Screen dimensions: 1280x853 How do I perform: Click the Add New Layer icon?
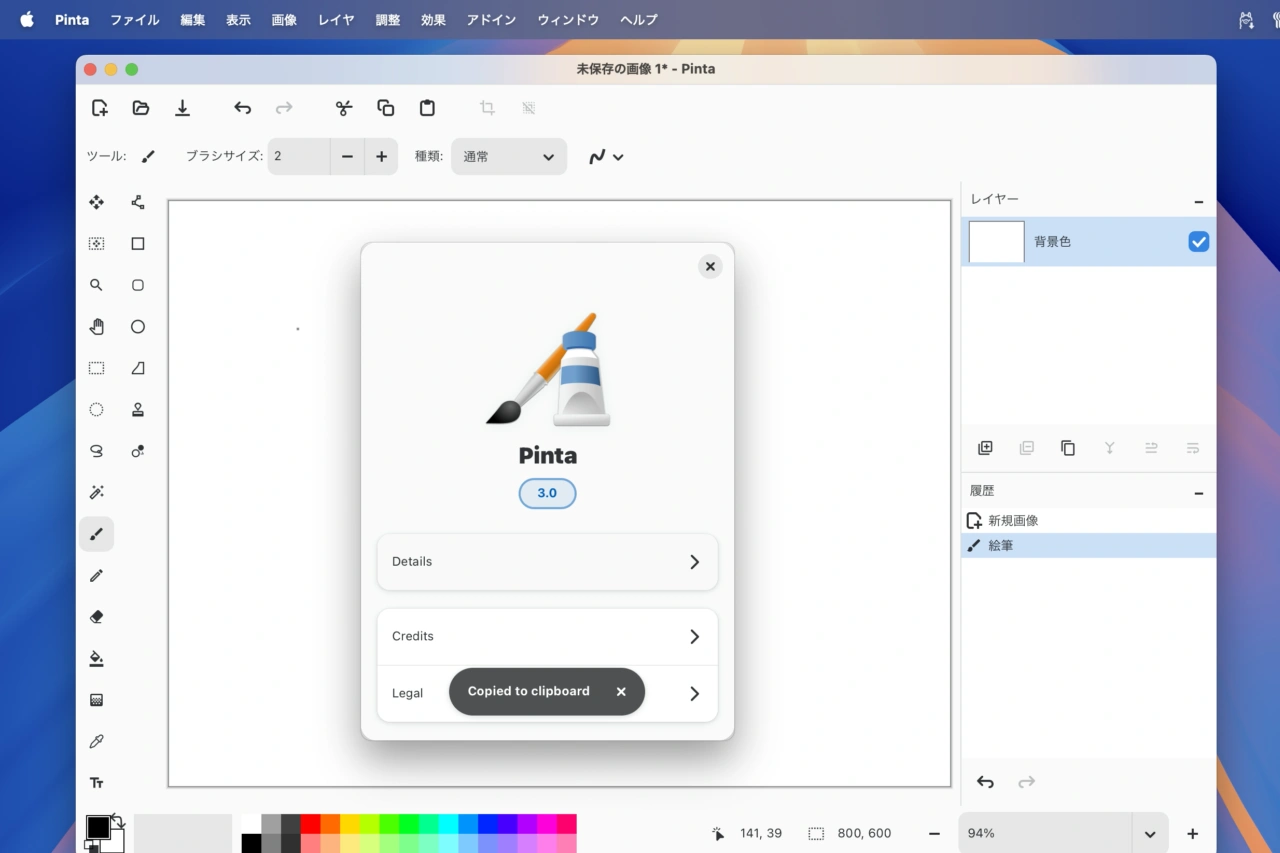pos(985,448)
